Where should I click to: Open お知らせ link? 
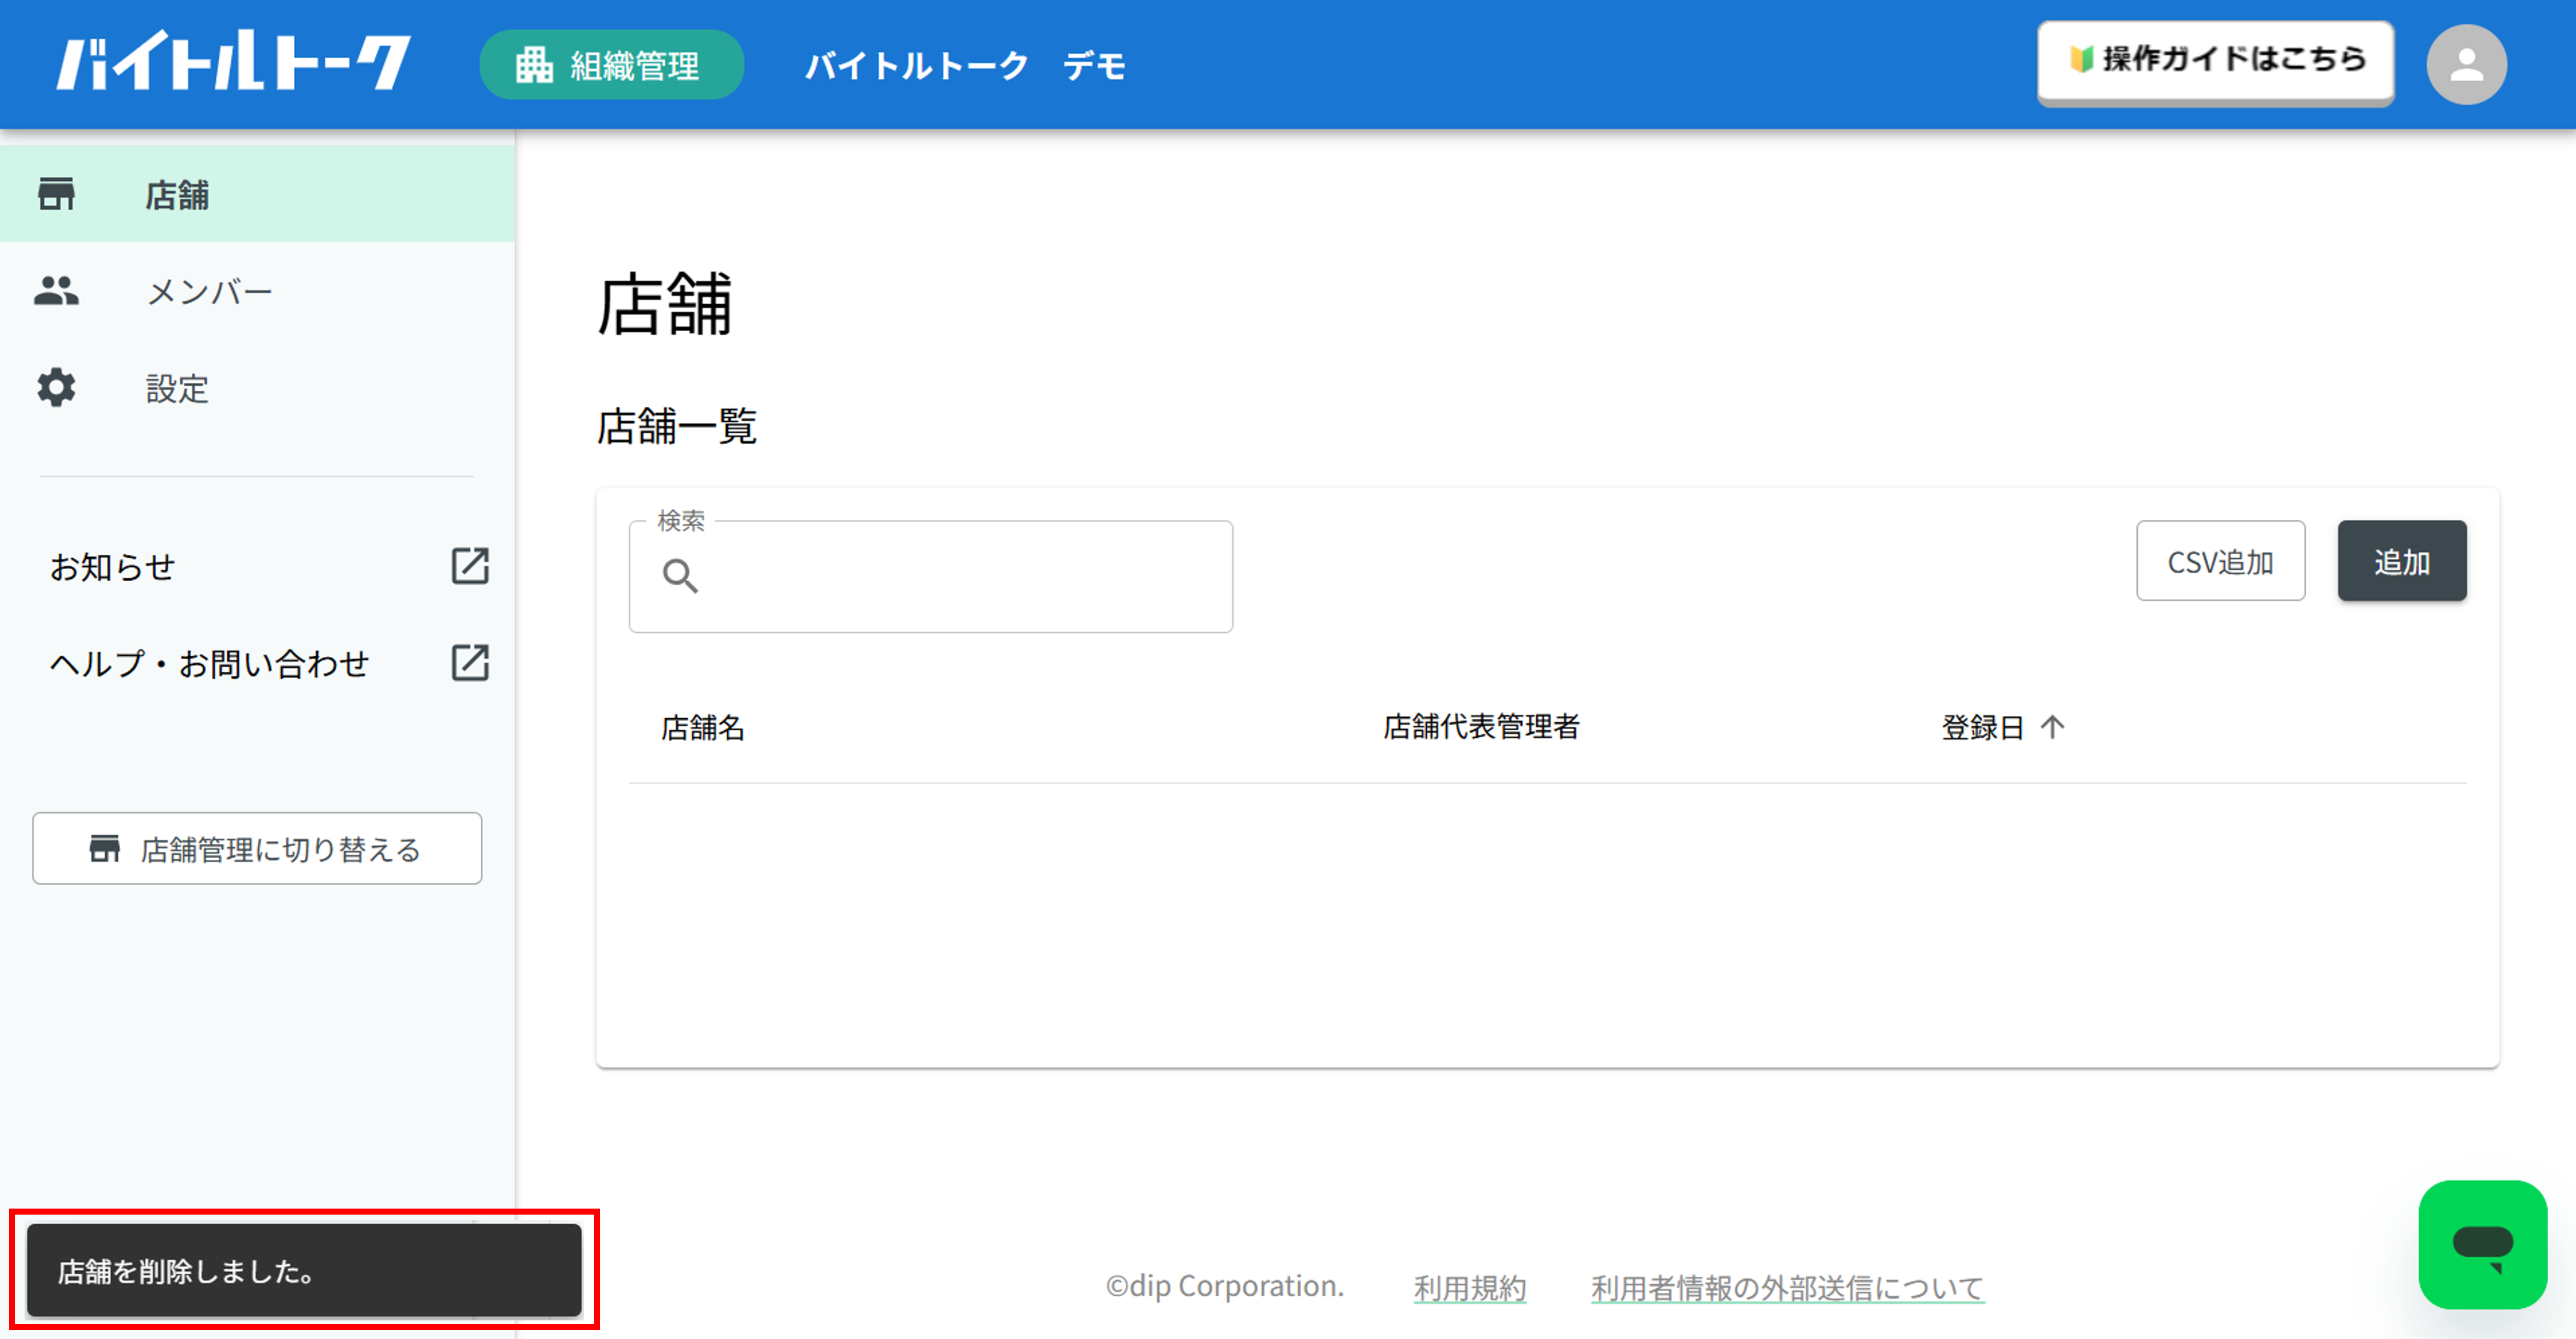pyautogui.click(x=113, y=566)
